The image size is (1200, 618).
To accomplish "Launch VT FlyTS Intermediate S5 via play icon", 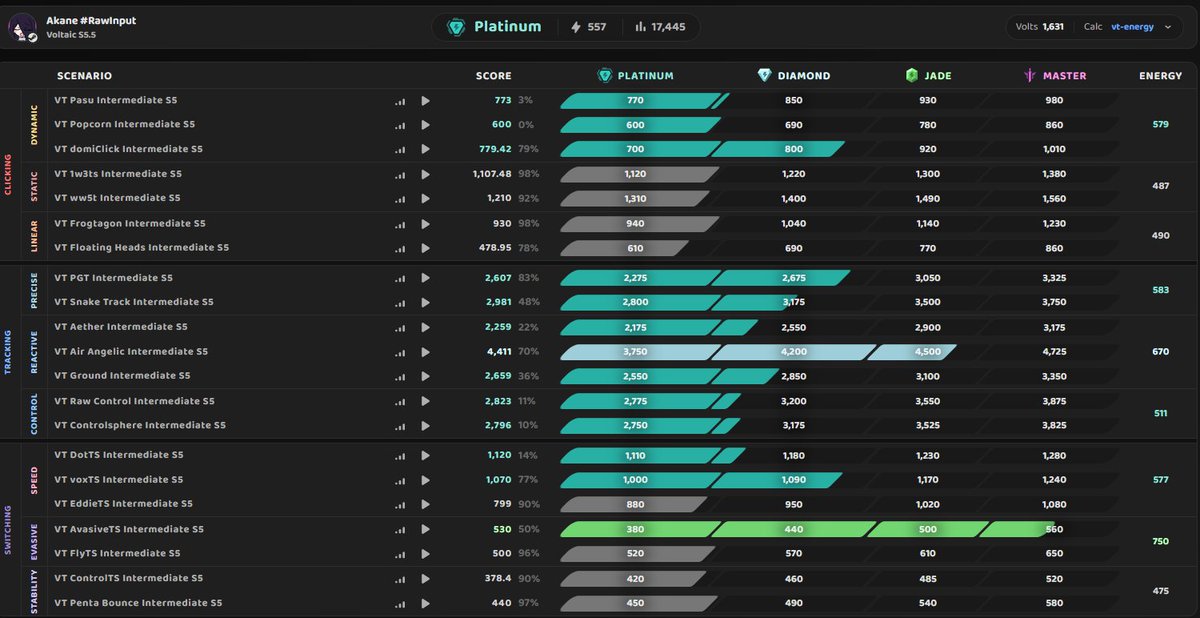I will coord(425,553).
